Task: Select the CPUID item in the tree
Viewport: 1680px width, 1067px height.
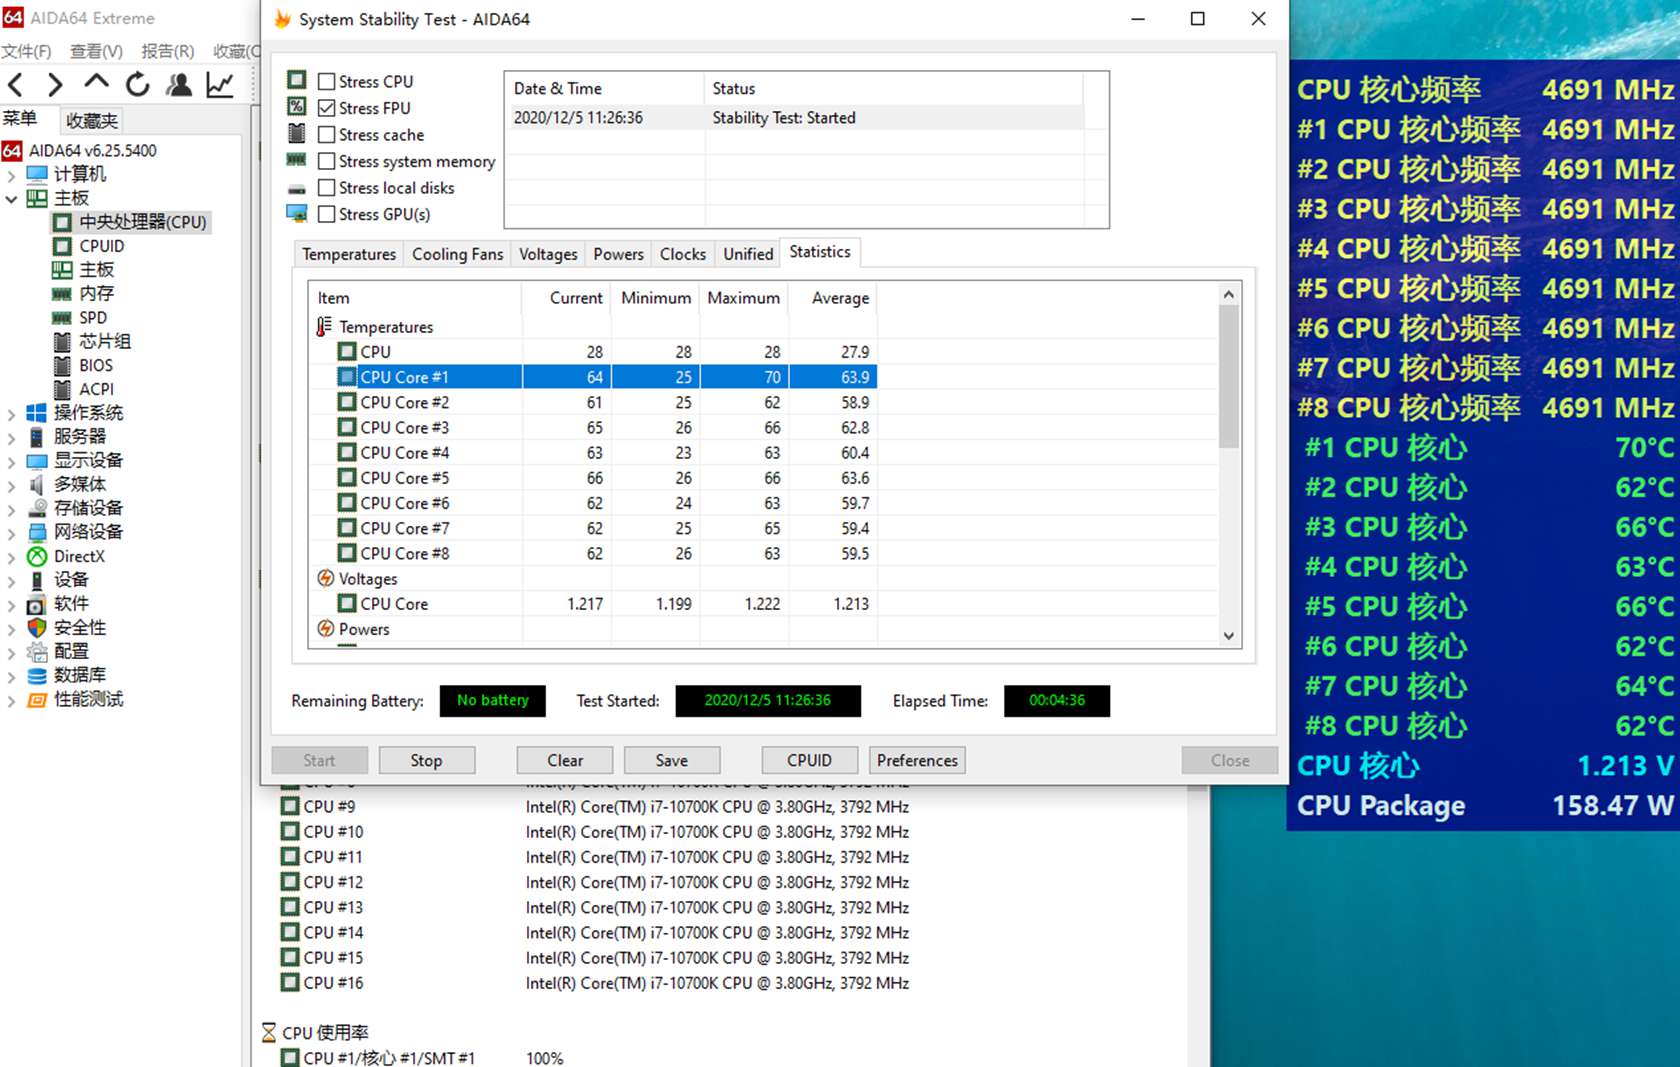Action: 101,246
